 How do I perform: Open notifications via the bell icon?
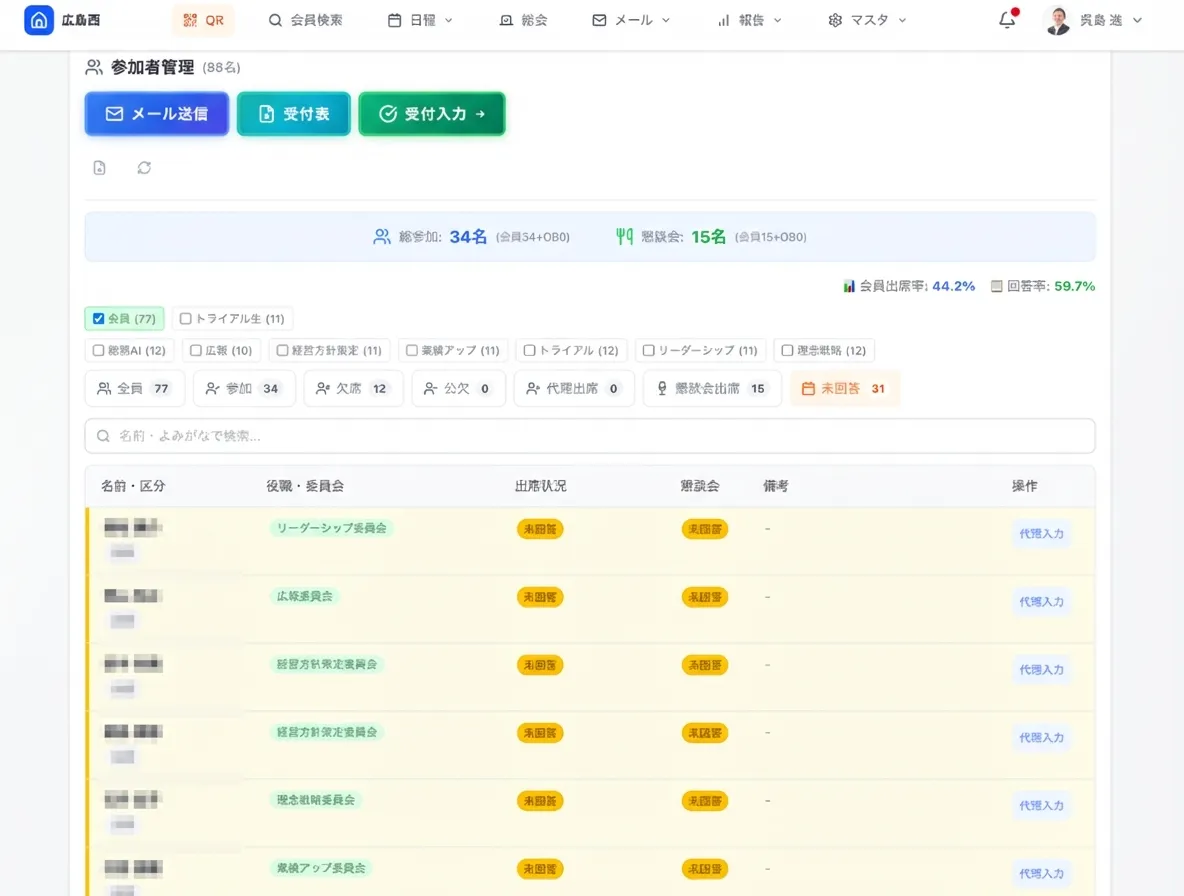tap(1007, 20)
